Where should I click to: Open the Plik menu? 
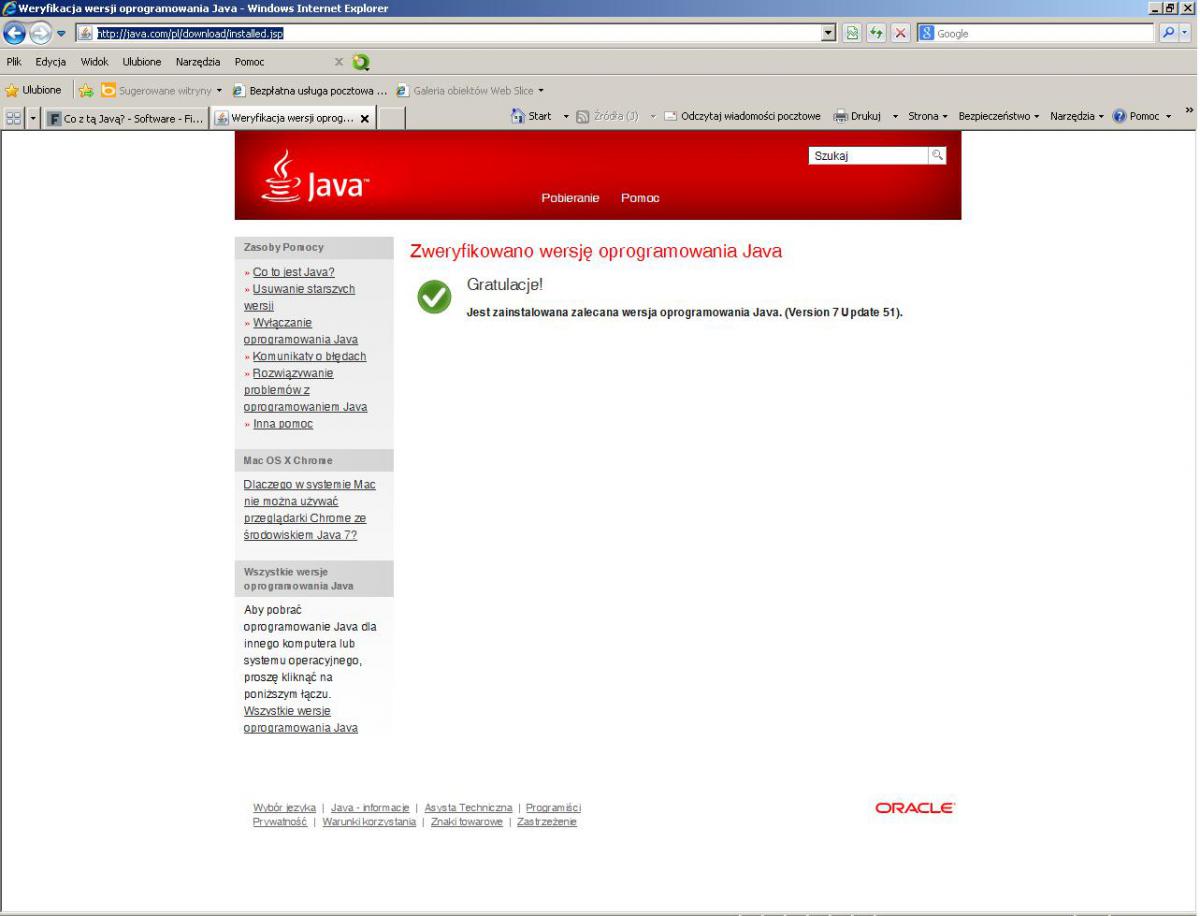click(15, 62)
